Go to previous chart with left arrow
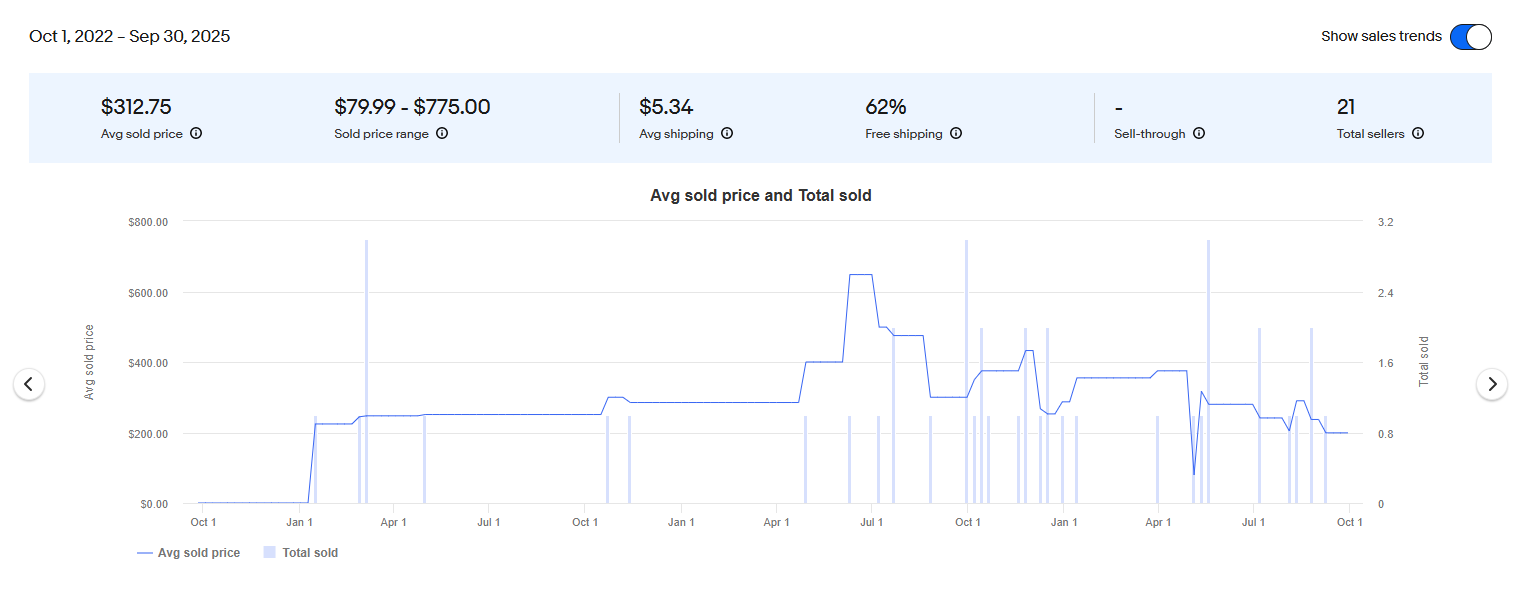This screenshot has width=1519, height=609. (29, 383)
